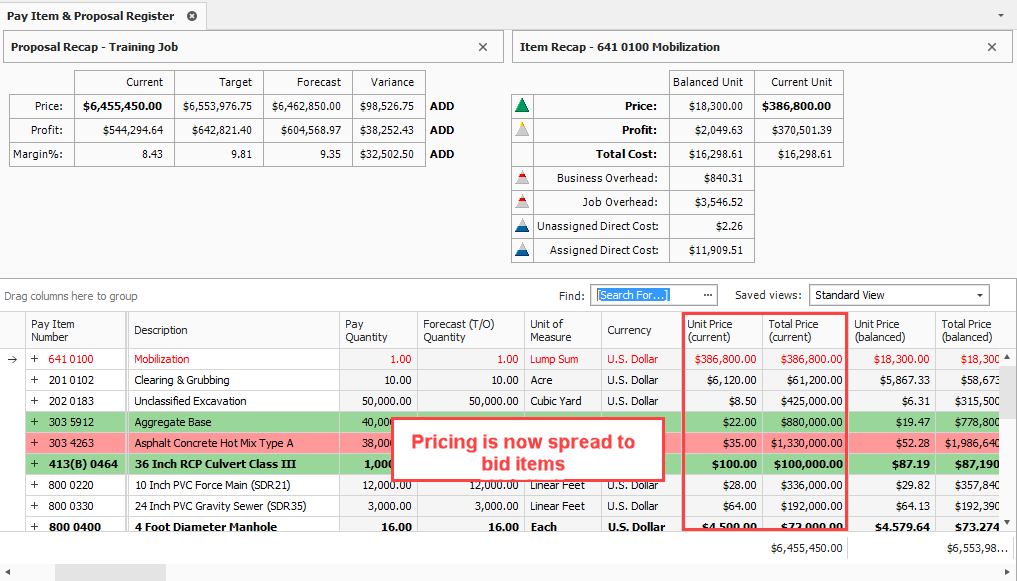Click the red triangle icon beside Job Overhead
1017x581 pixels.
pos(520,202)
